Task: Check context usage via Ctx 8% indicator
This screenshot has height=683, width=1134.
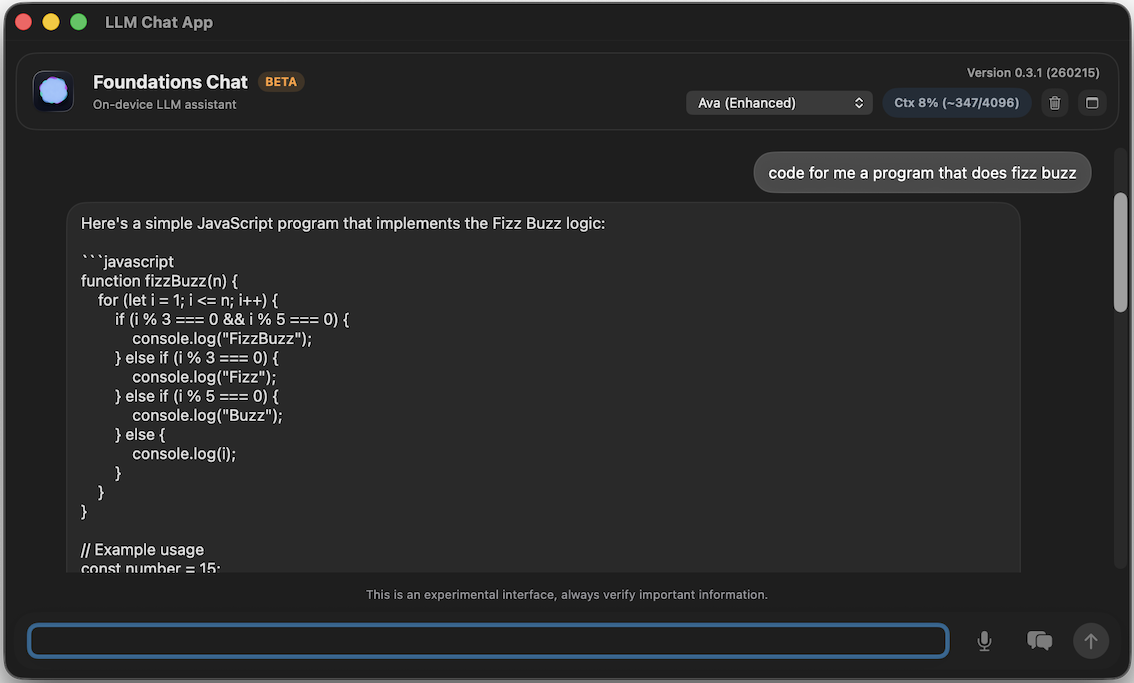Action: click(956, 102)
